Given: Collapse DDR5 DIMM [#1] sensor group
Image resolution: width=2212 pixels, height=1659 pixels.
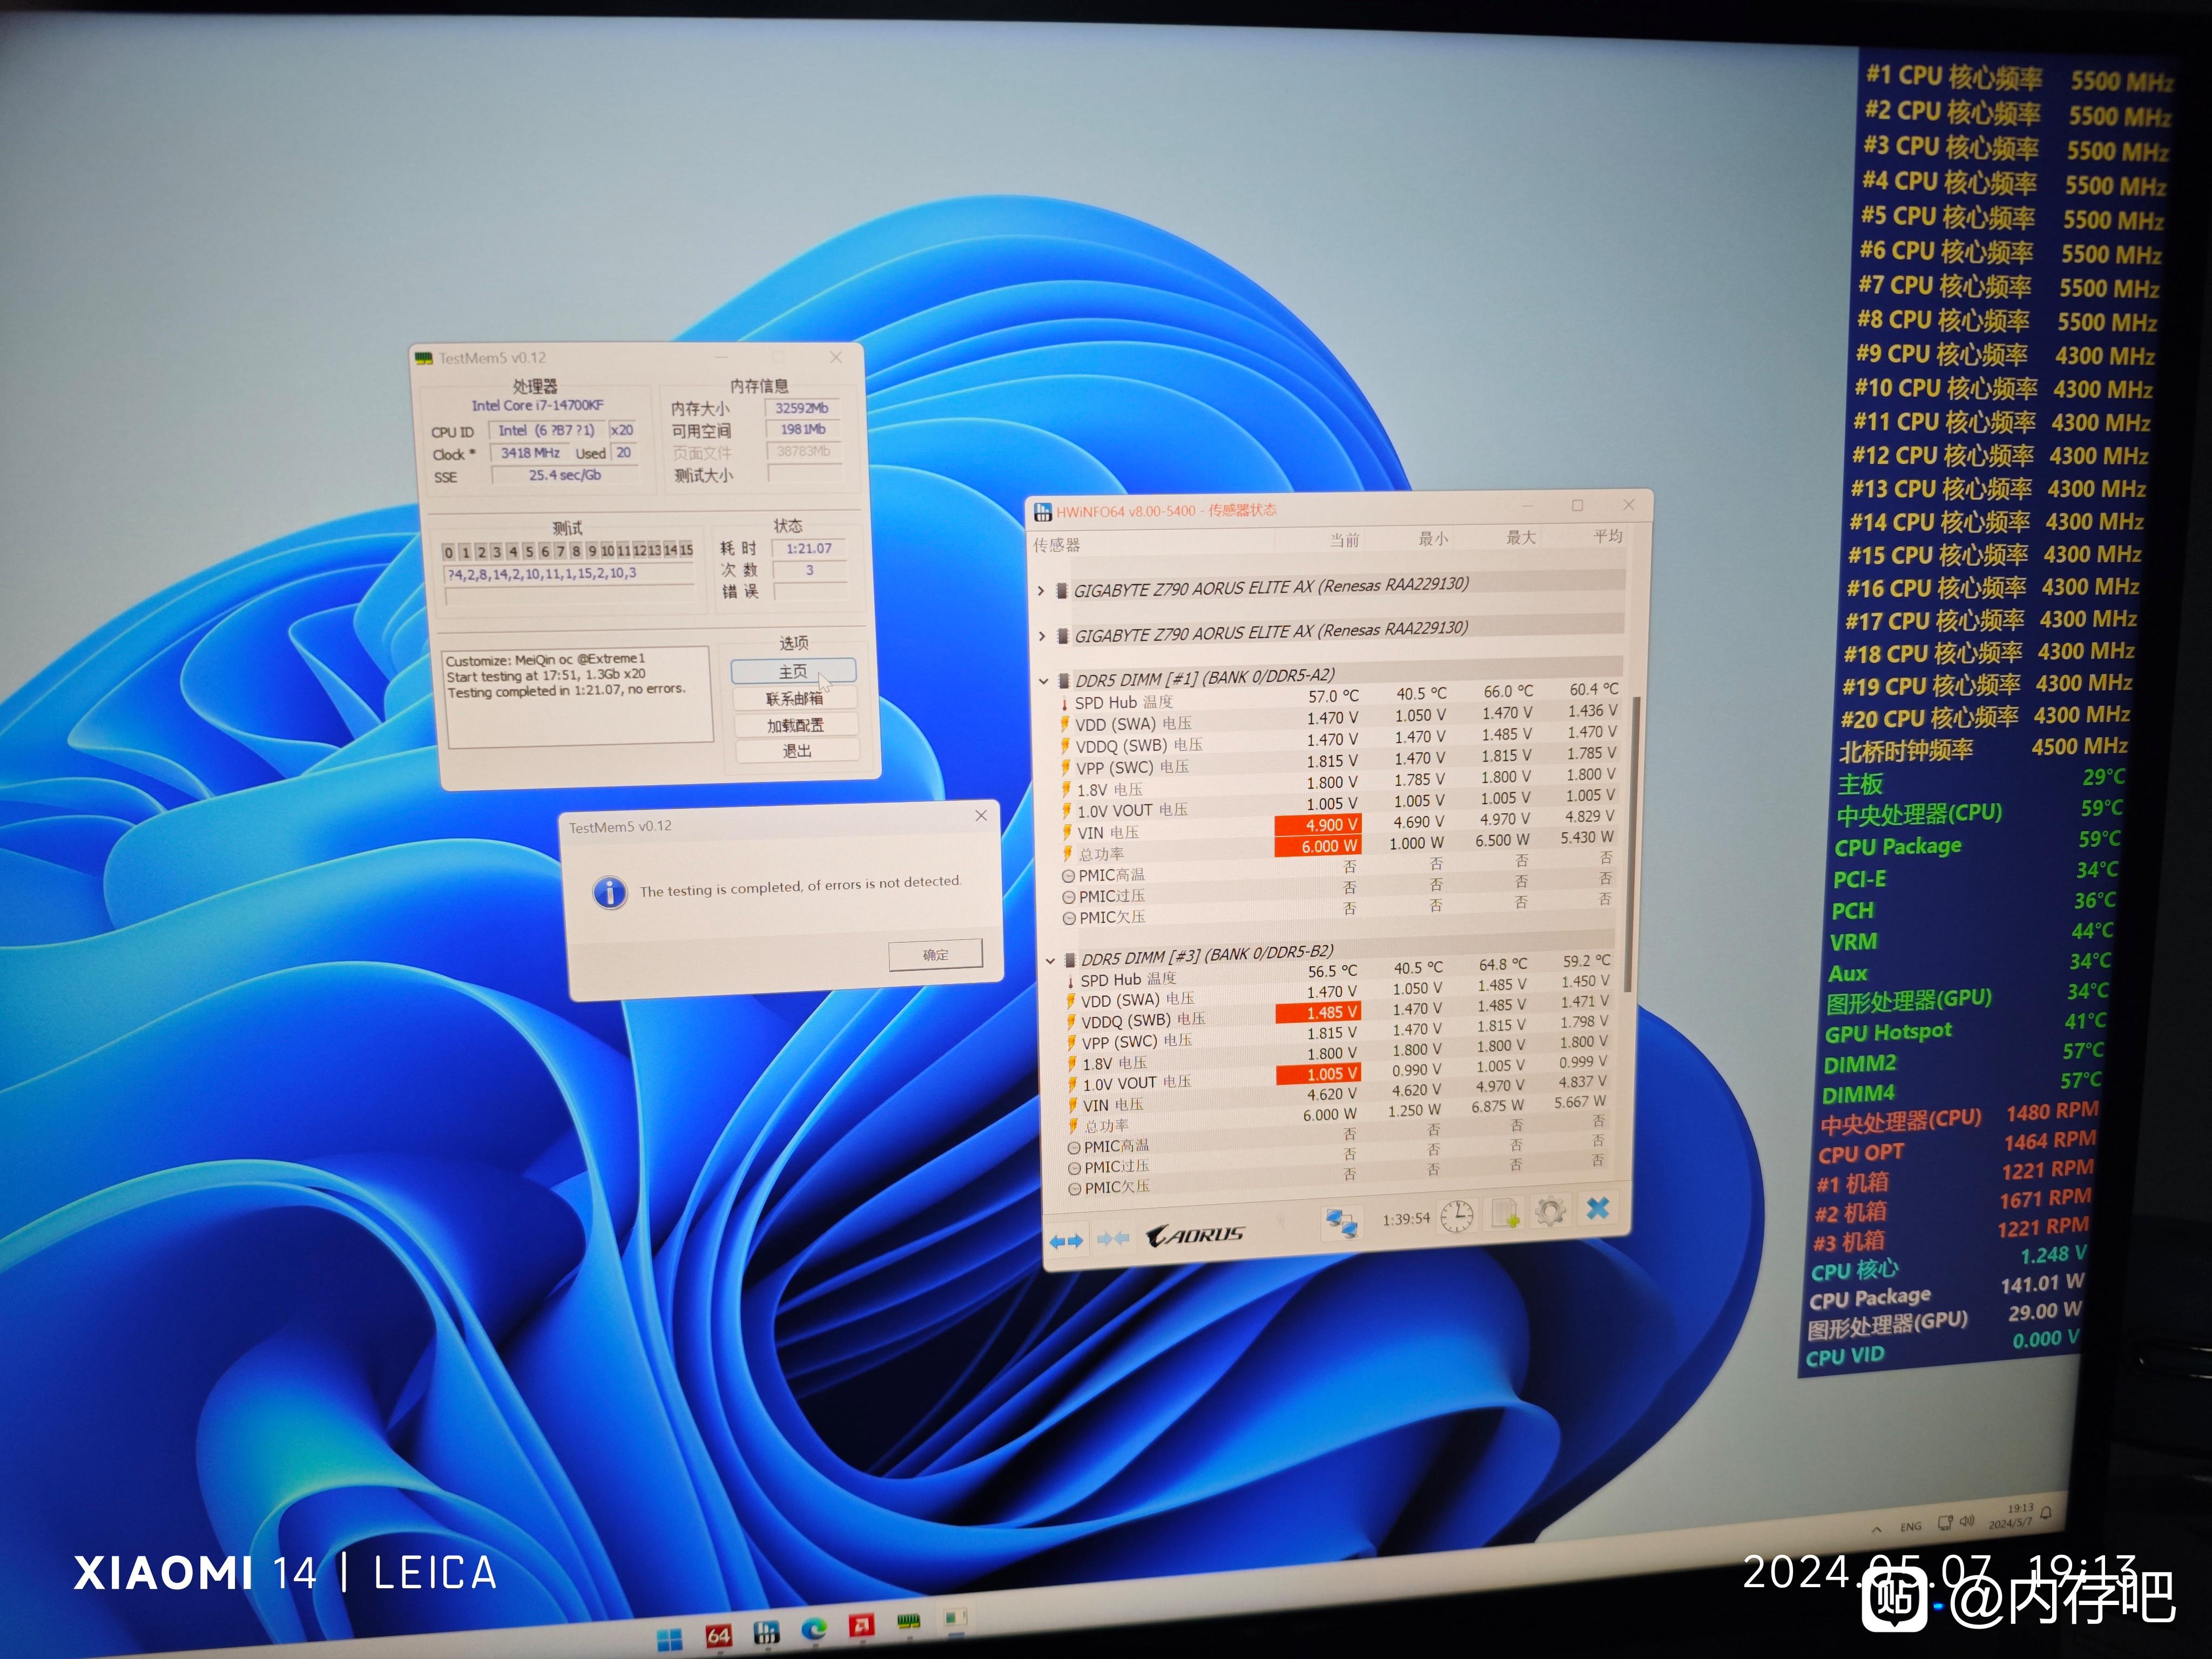Looking at the screenshot, I should pyautogui.click(x=1043, y=681).
